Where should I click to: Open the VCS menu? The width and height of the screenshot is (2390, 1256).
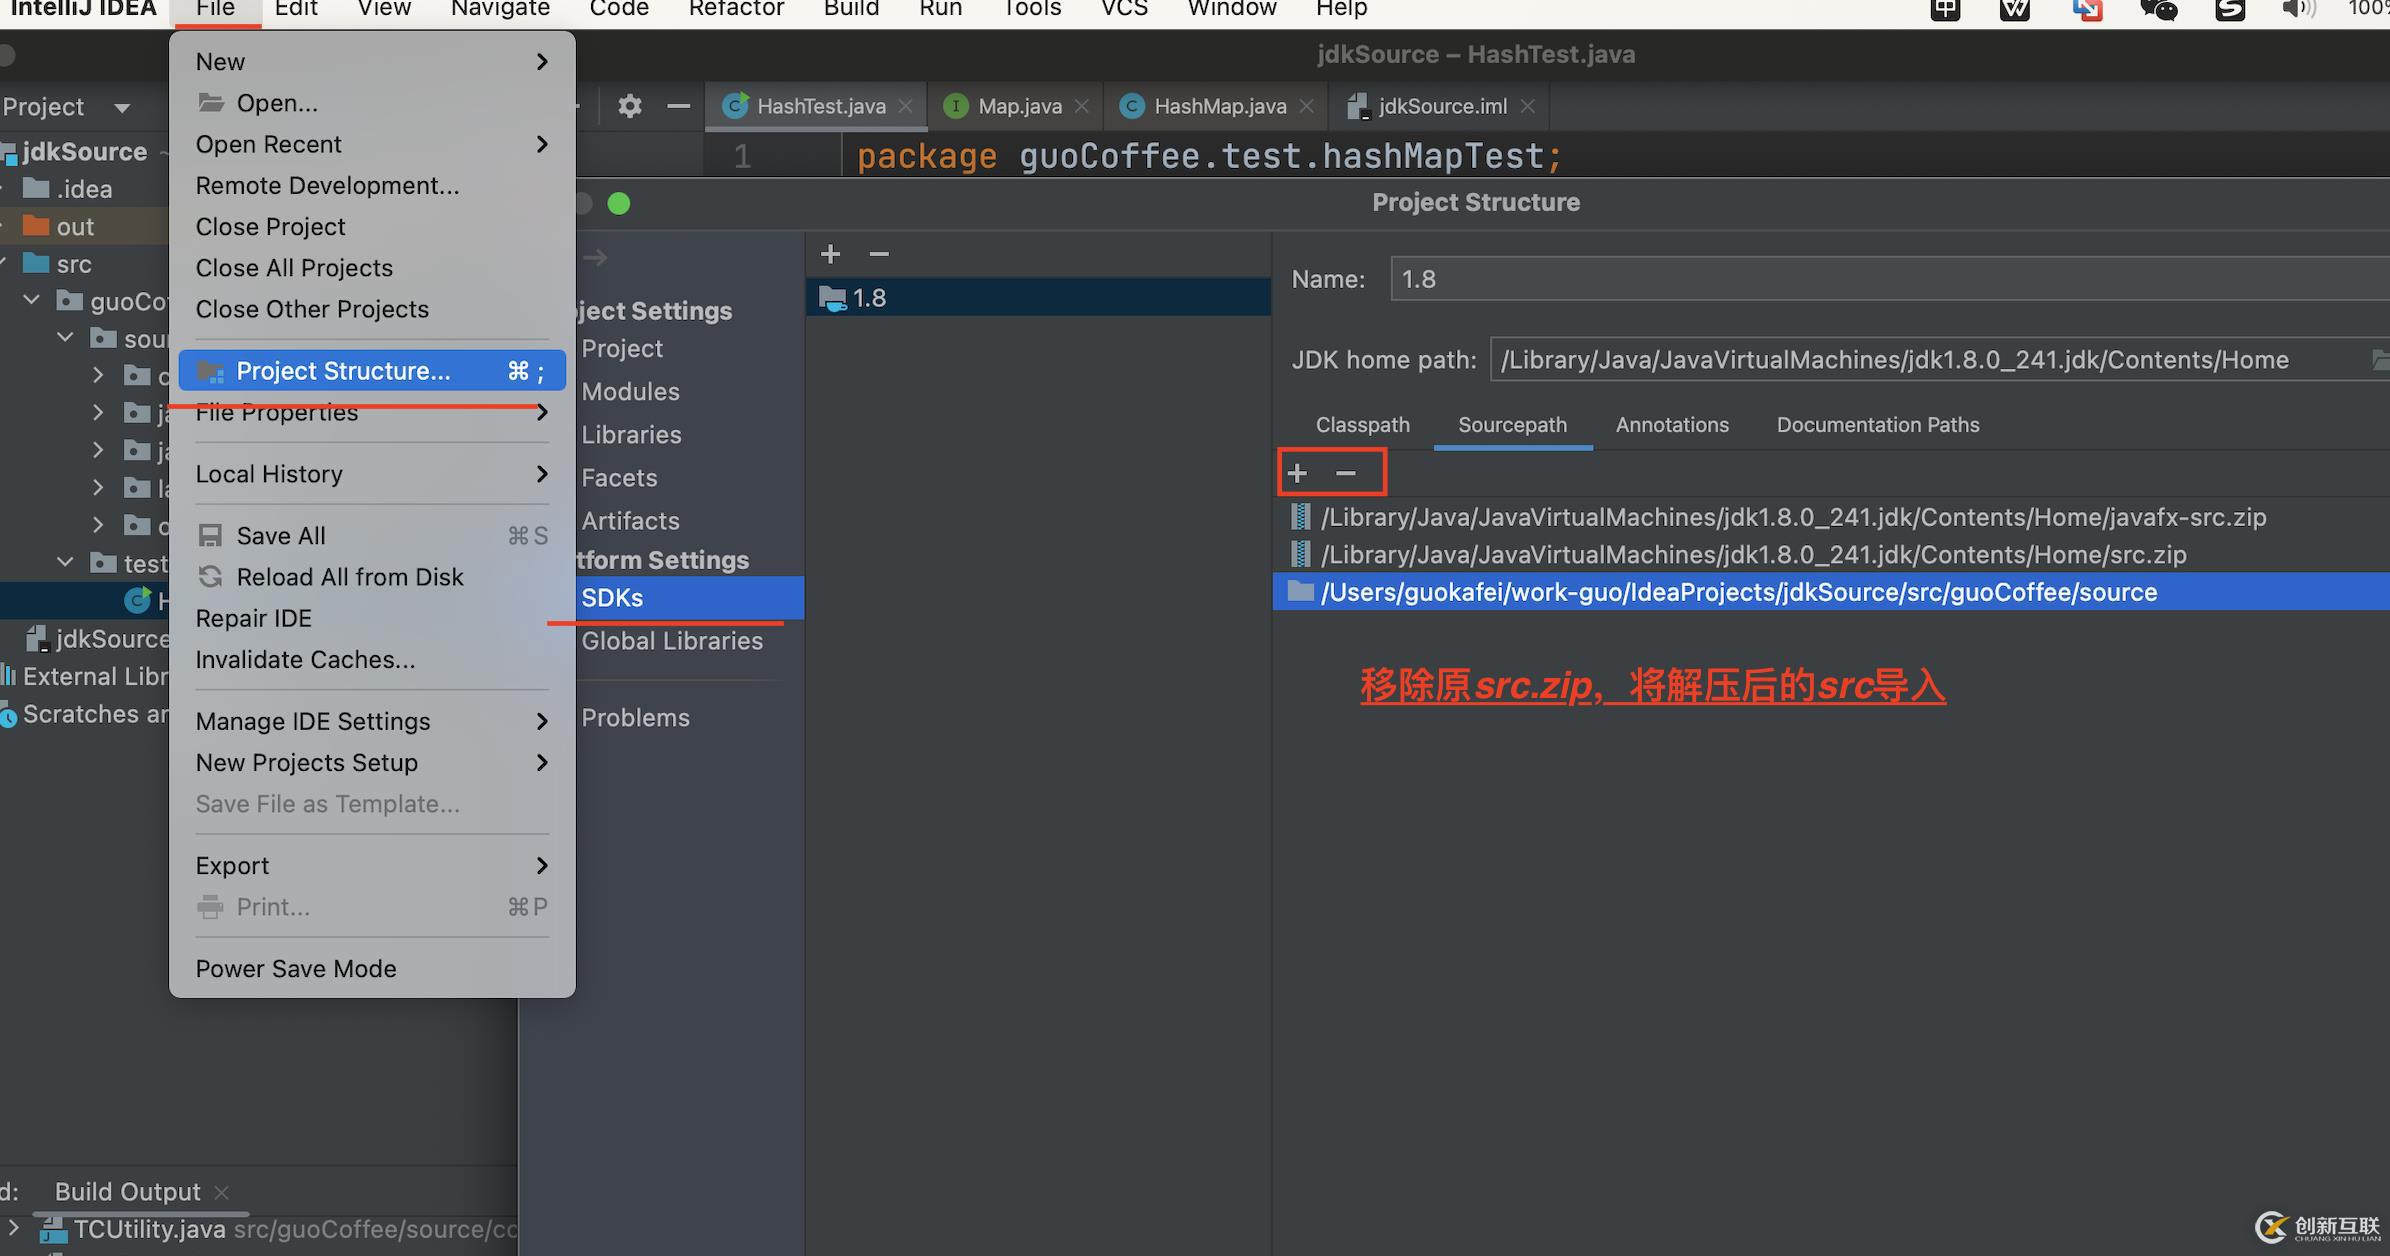1124,9
